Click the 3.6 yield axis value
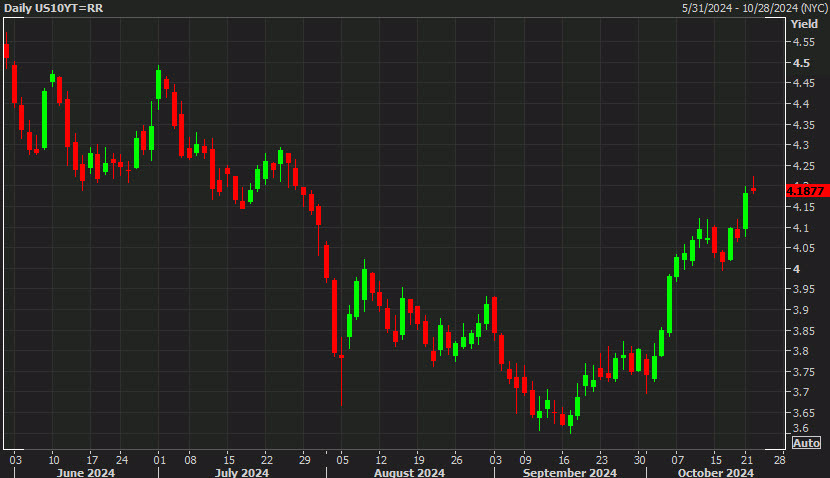Image resolution: width=830 pixels, height=478 pixels. (x=799, y=428)
